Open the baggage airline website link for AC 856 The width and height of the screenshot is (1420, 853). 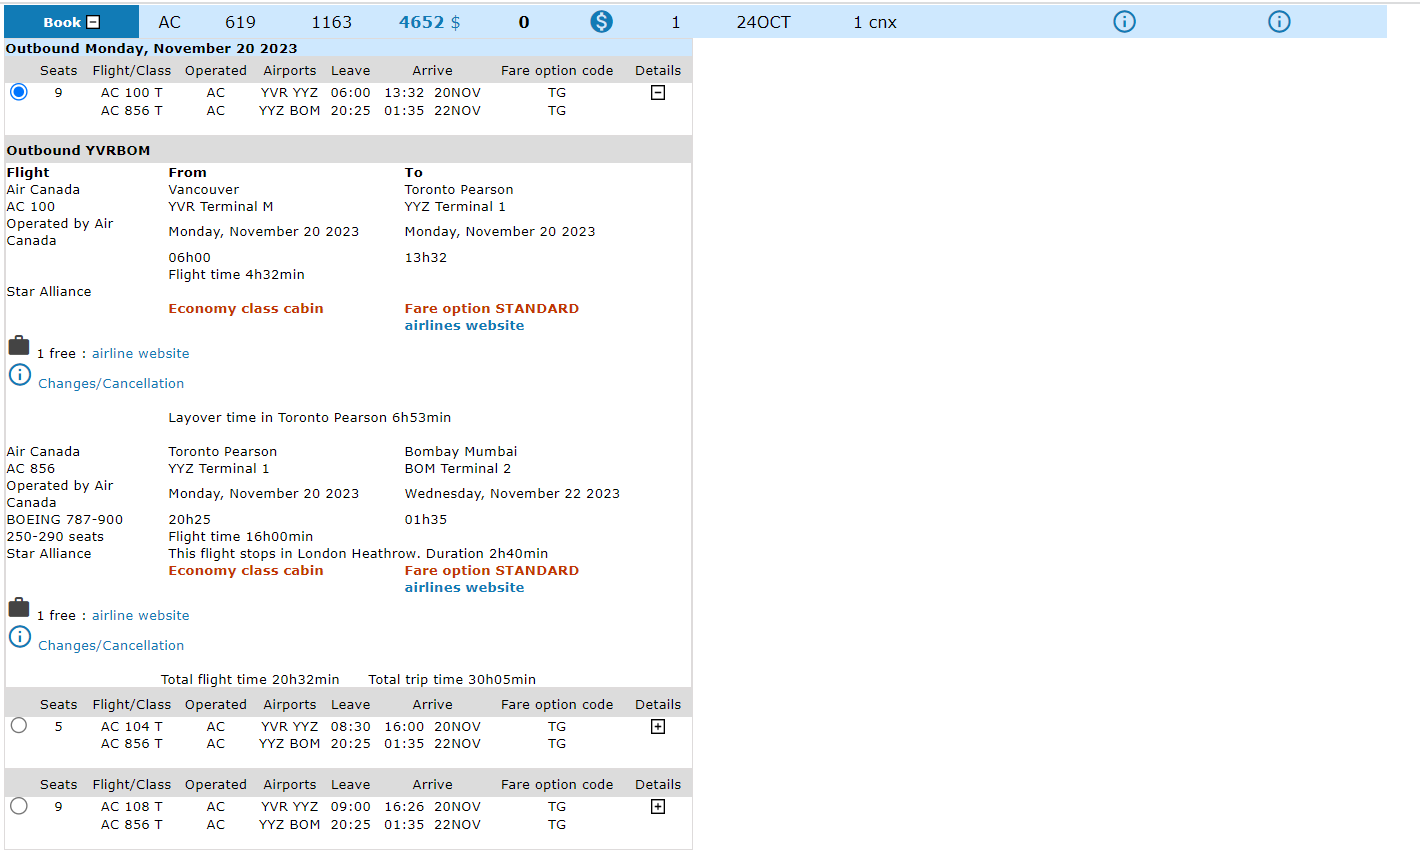pos(140,616)
